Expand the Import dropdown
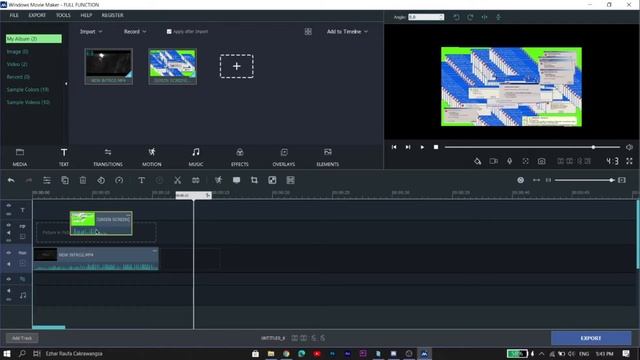This screenshot has height=360, width=640. coord(91,31)
